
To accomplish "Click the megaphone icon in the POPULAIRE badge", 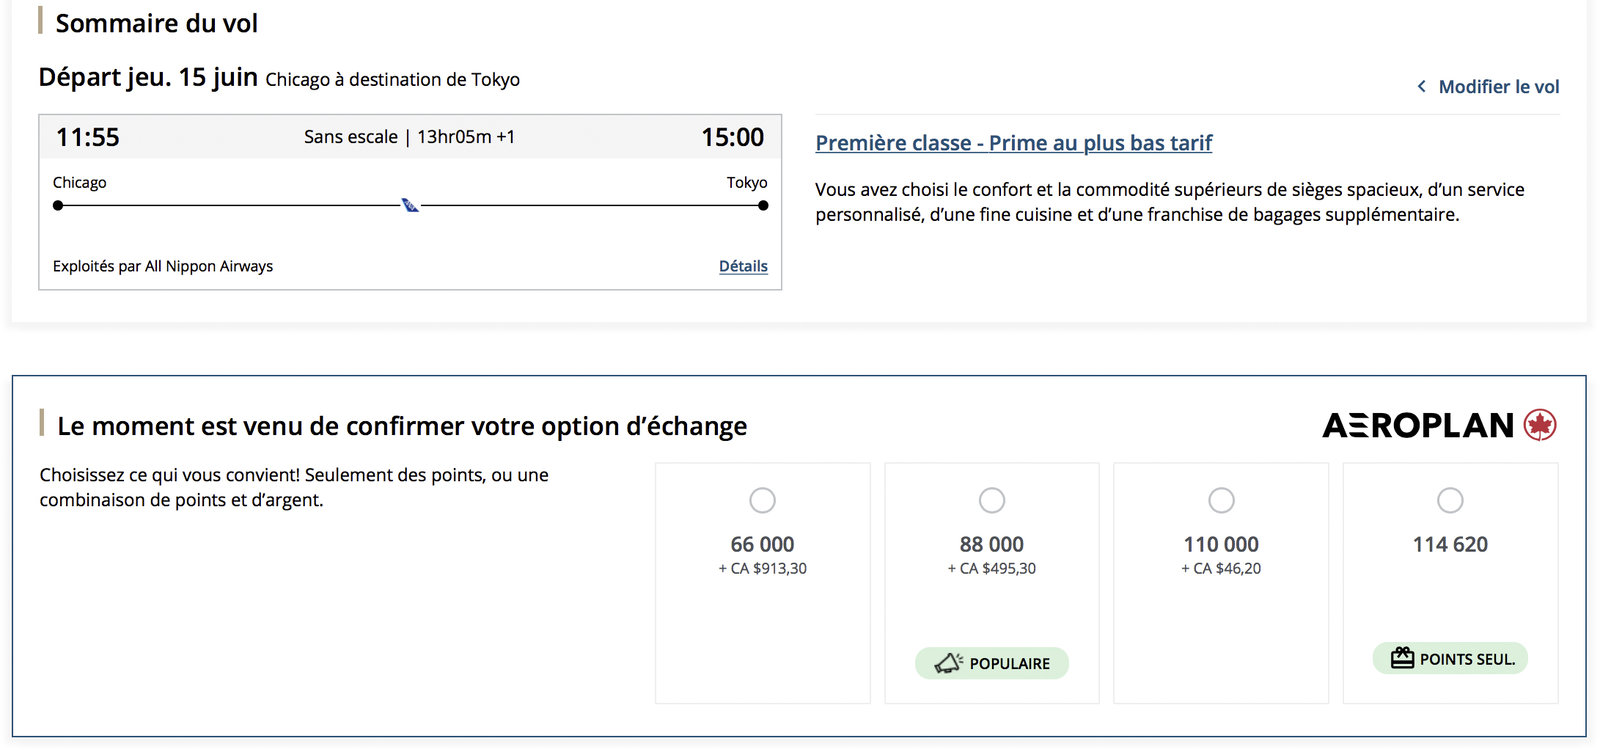I will coord(948,662).
